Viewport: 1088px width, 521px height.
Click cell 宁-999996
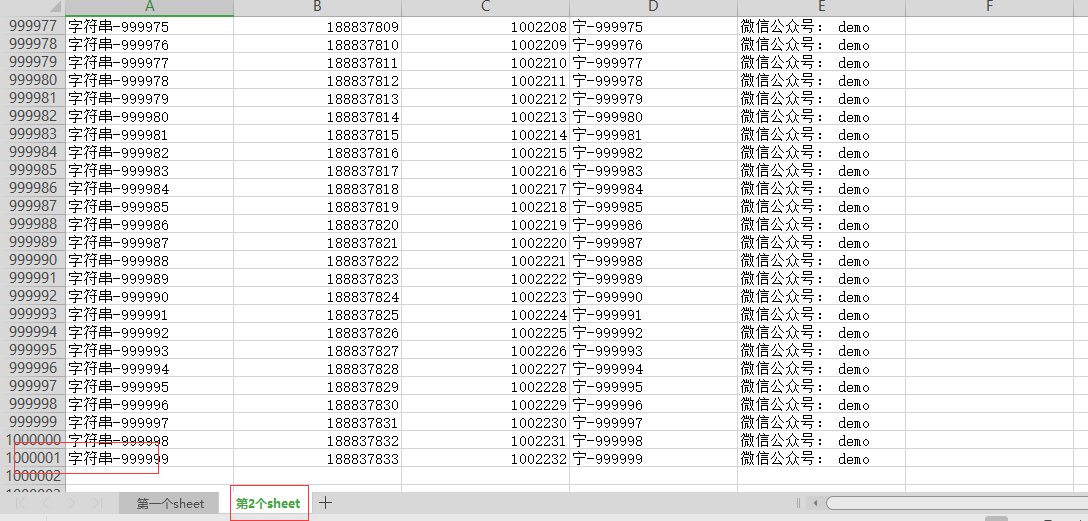click(653, 404)
